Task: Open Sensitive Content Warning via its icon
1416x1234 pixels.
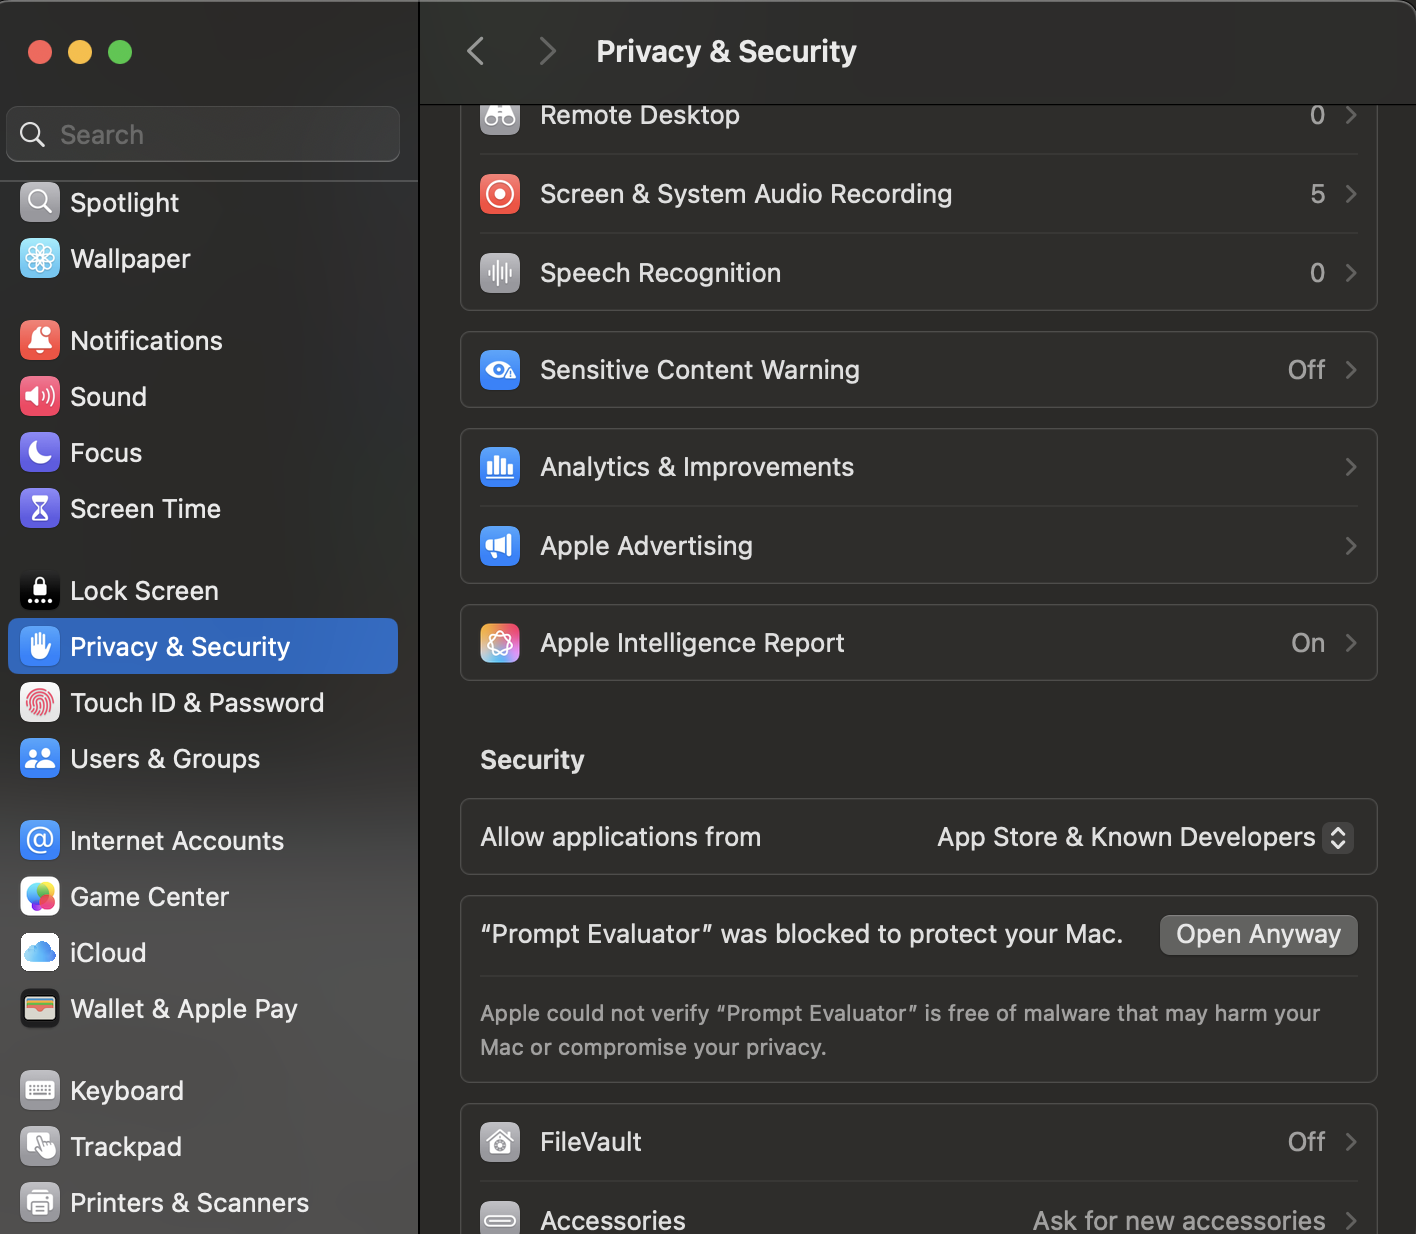Action: [x=500, y=370]
